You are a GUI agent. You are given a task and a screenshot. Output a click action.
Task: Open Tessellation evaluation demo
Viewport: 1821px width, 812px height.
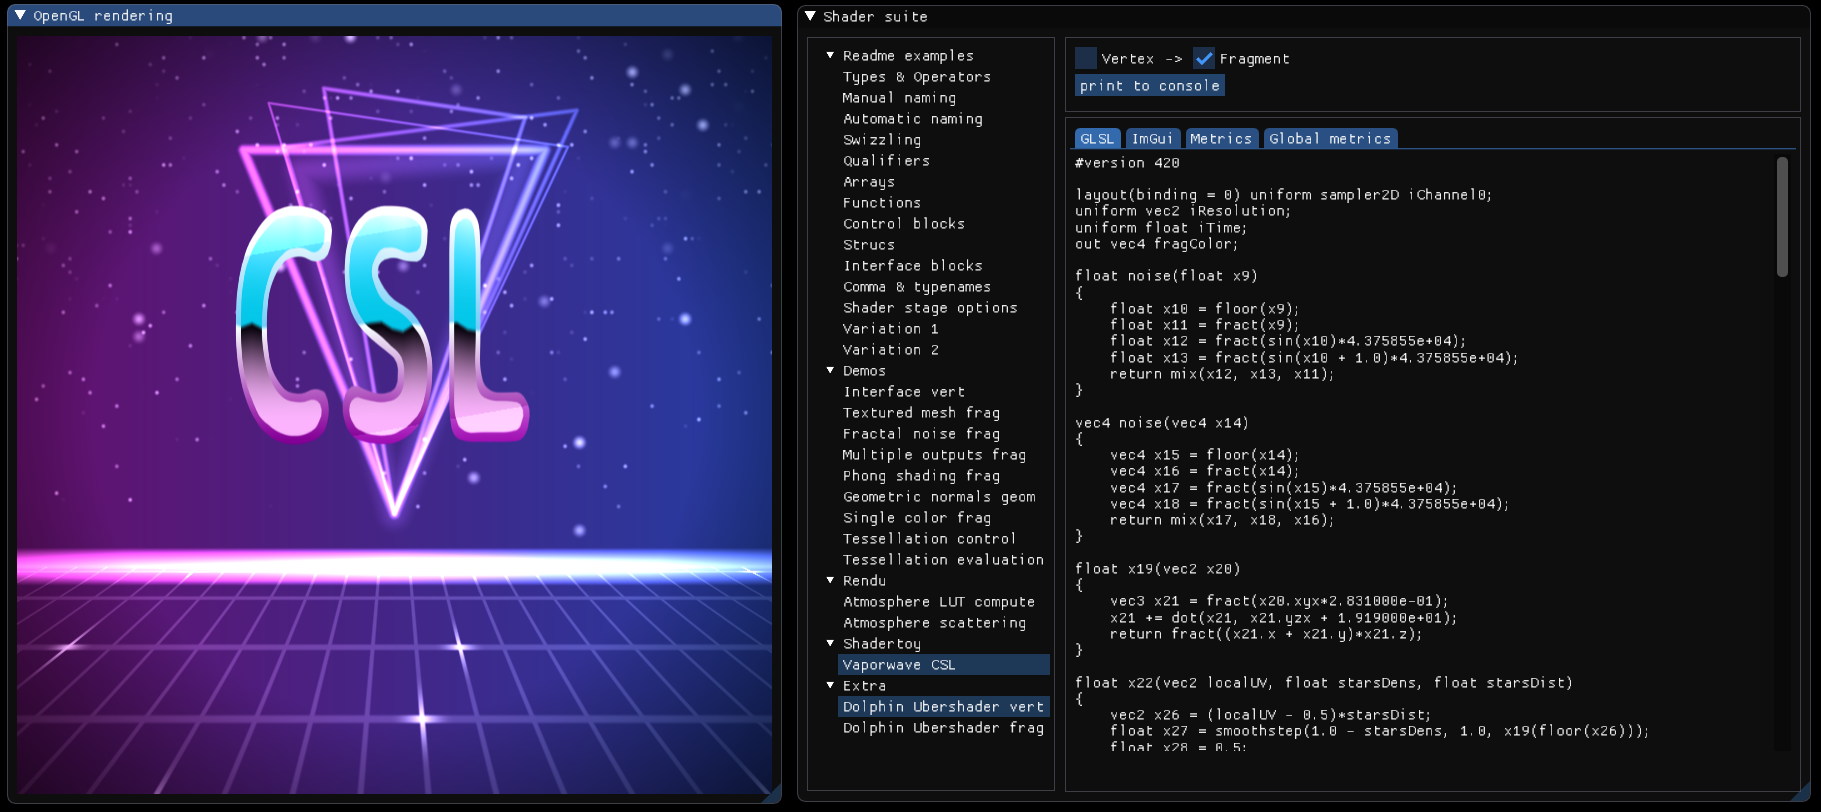[943, 560]
